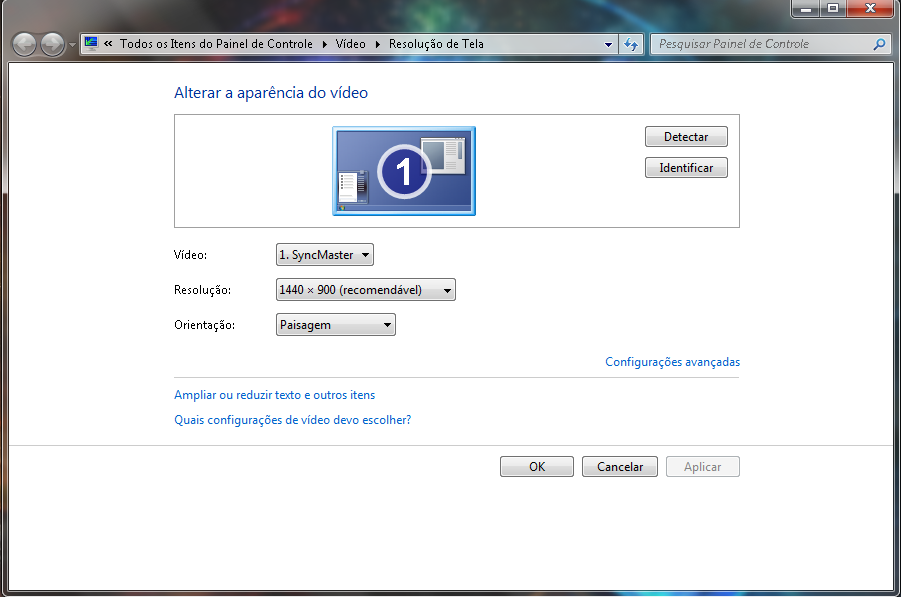Minimize the window
The height and width of the screenshot is (597, 901).
(x=806, y=9)
